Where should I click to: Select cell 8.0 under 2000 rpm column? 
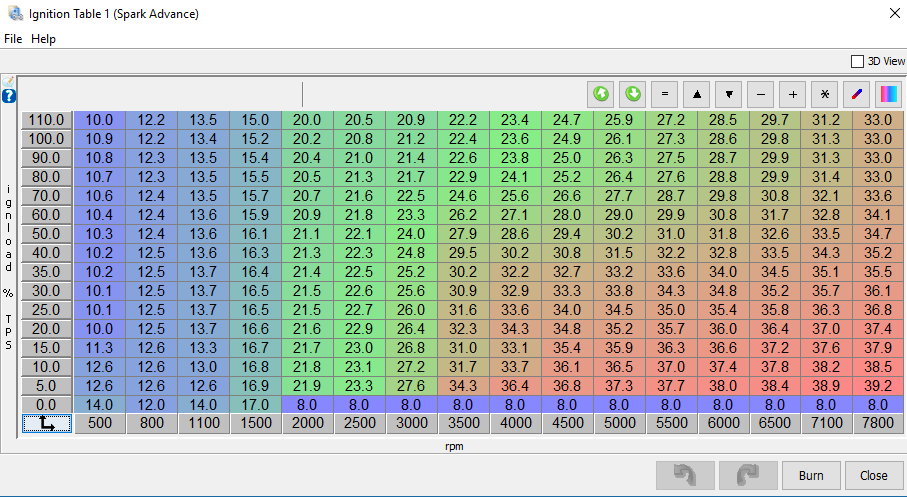(x=307, y=405)
